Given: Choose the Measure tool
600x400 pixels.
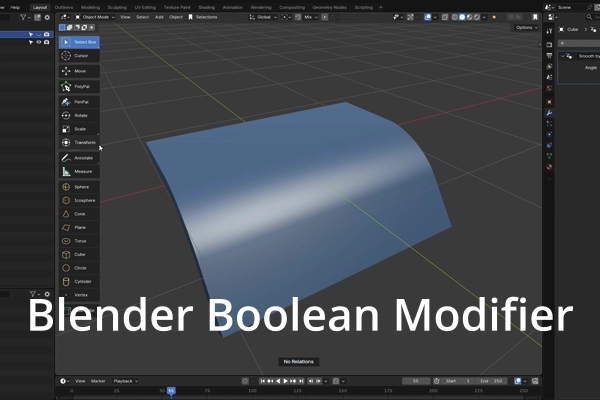Looking at the screenshot, I should (x=79, y=171).
